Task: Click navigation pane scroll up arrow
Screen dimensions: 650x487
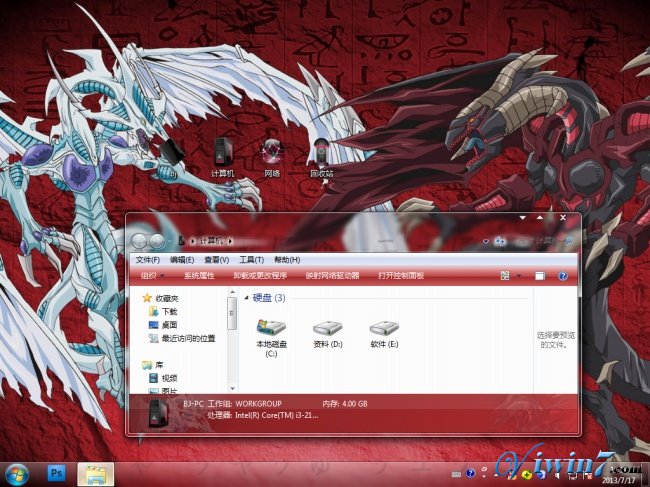Action: [x=233, y=293]
